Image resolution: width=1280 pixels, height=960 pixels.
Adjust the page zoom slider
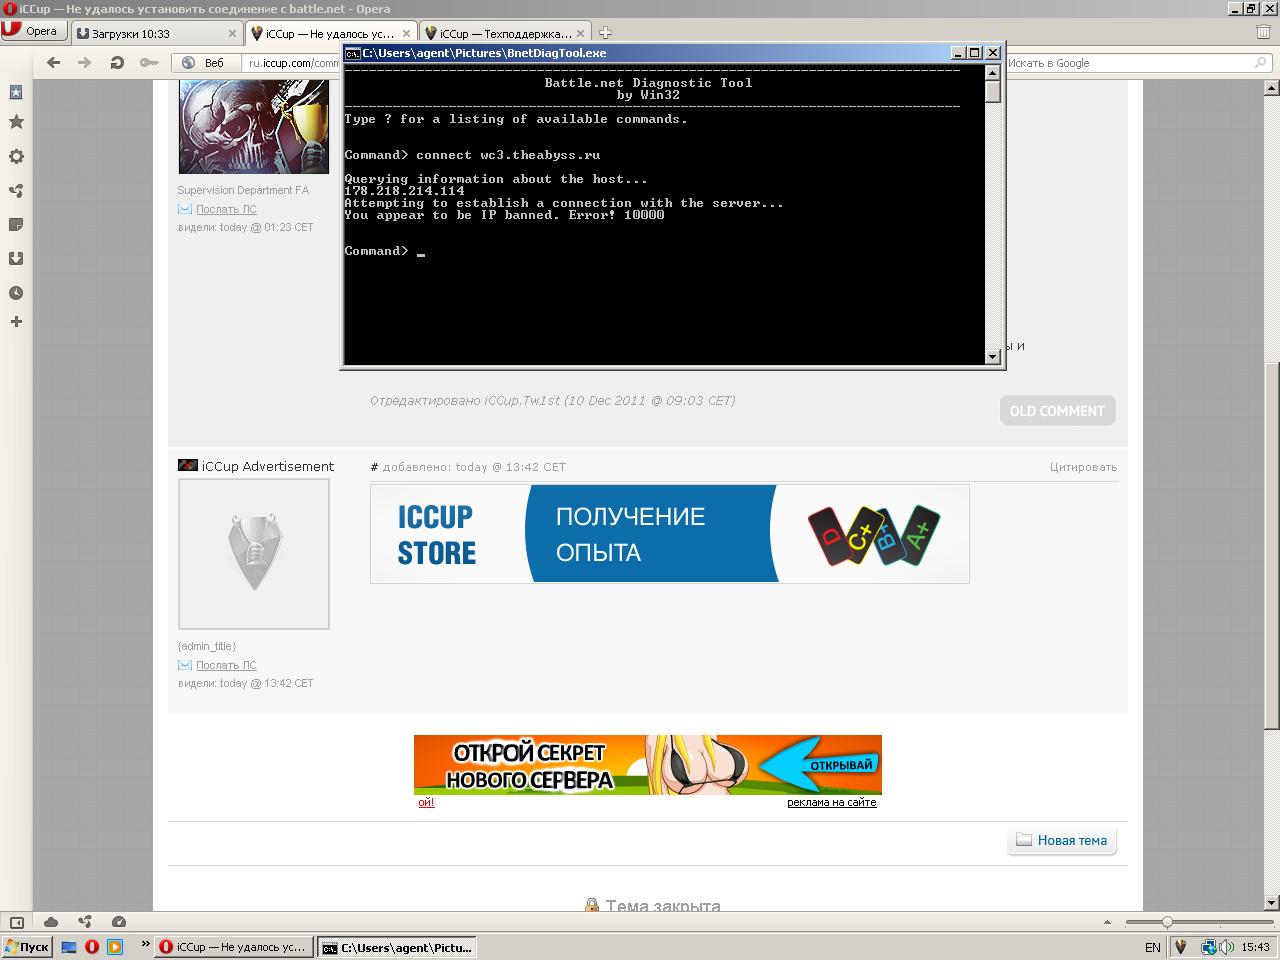[x=1166, y=922]
